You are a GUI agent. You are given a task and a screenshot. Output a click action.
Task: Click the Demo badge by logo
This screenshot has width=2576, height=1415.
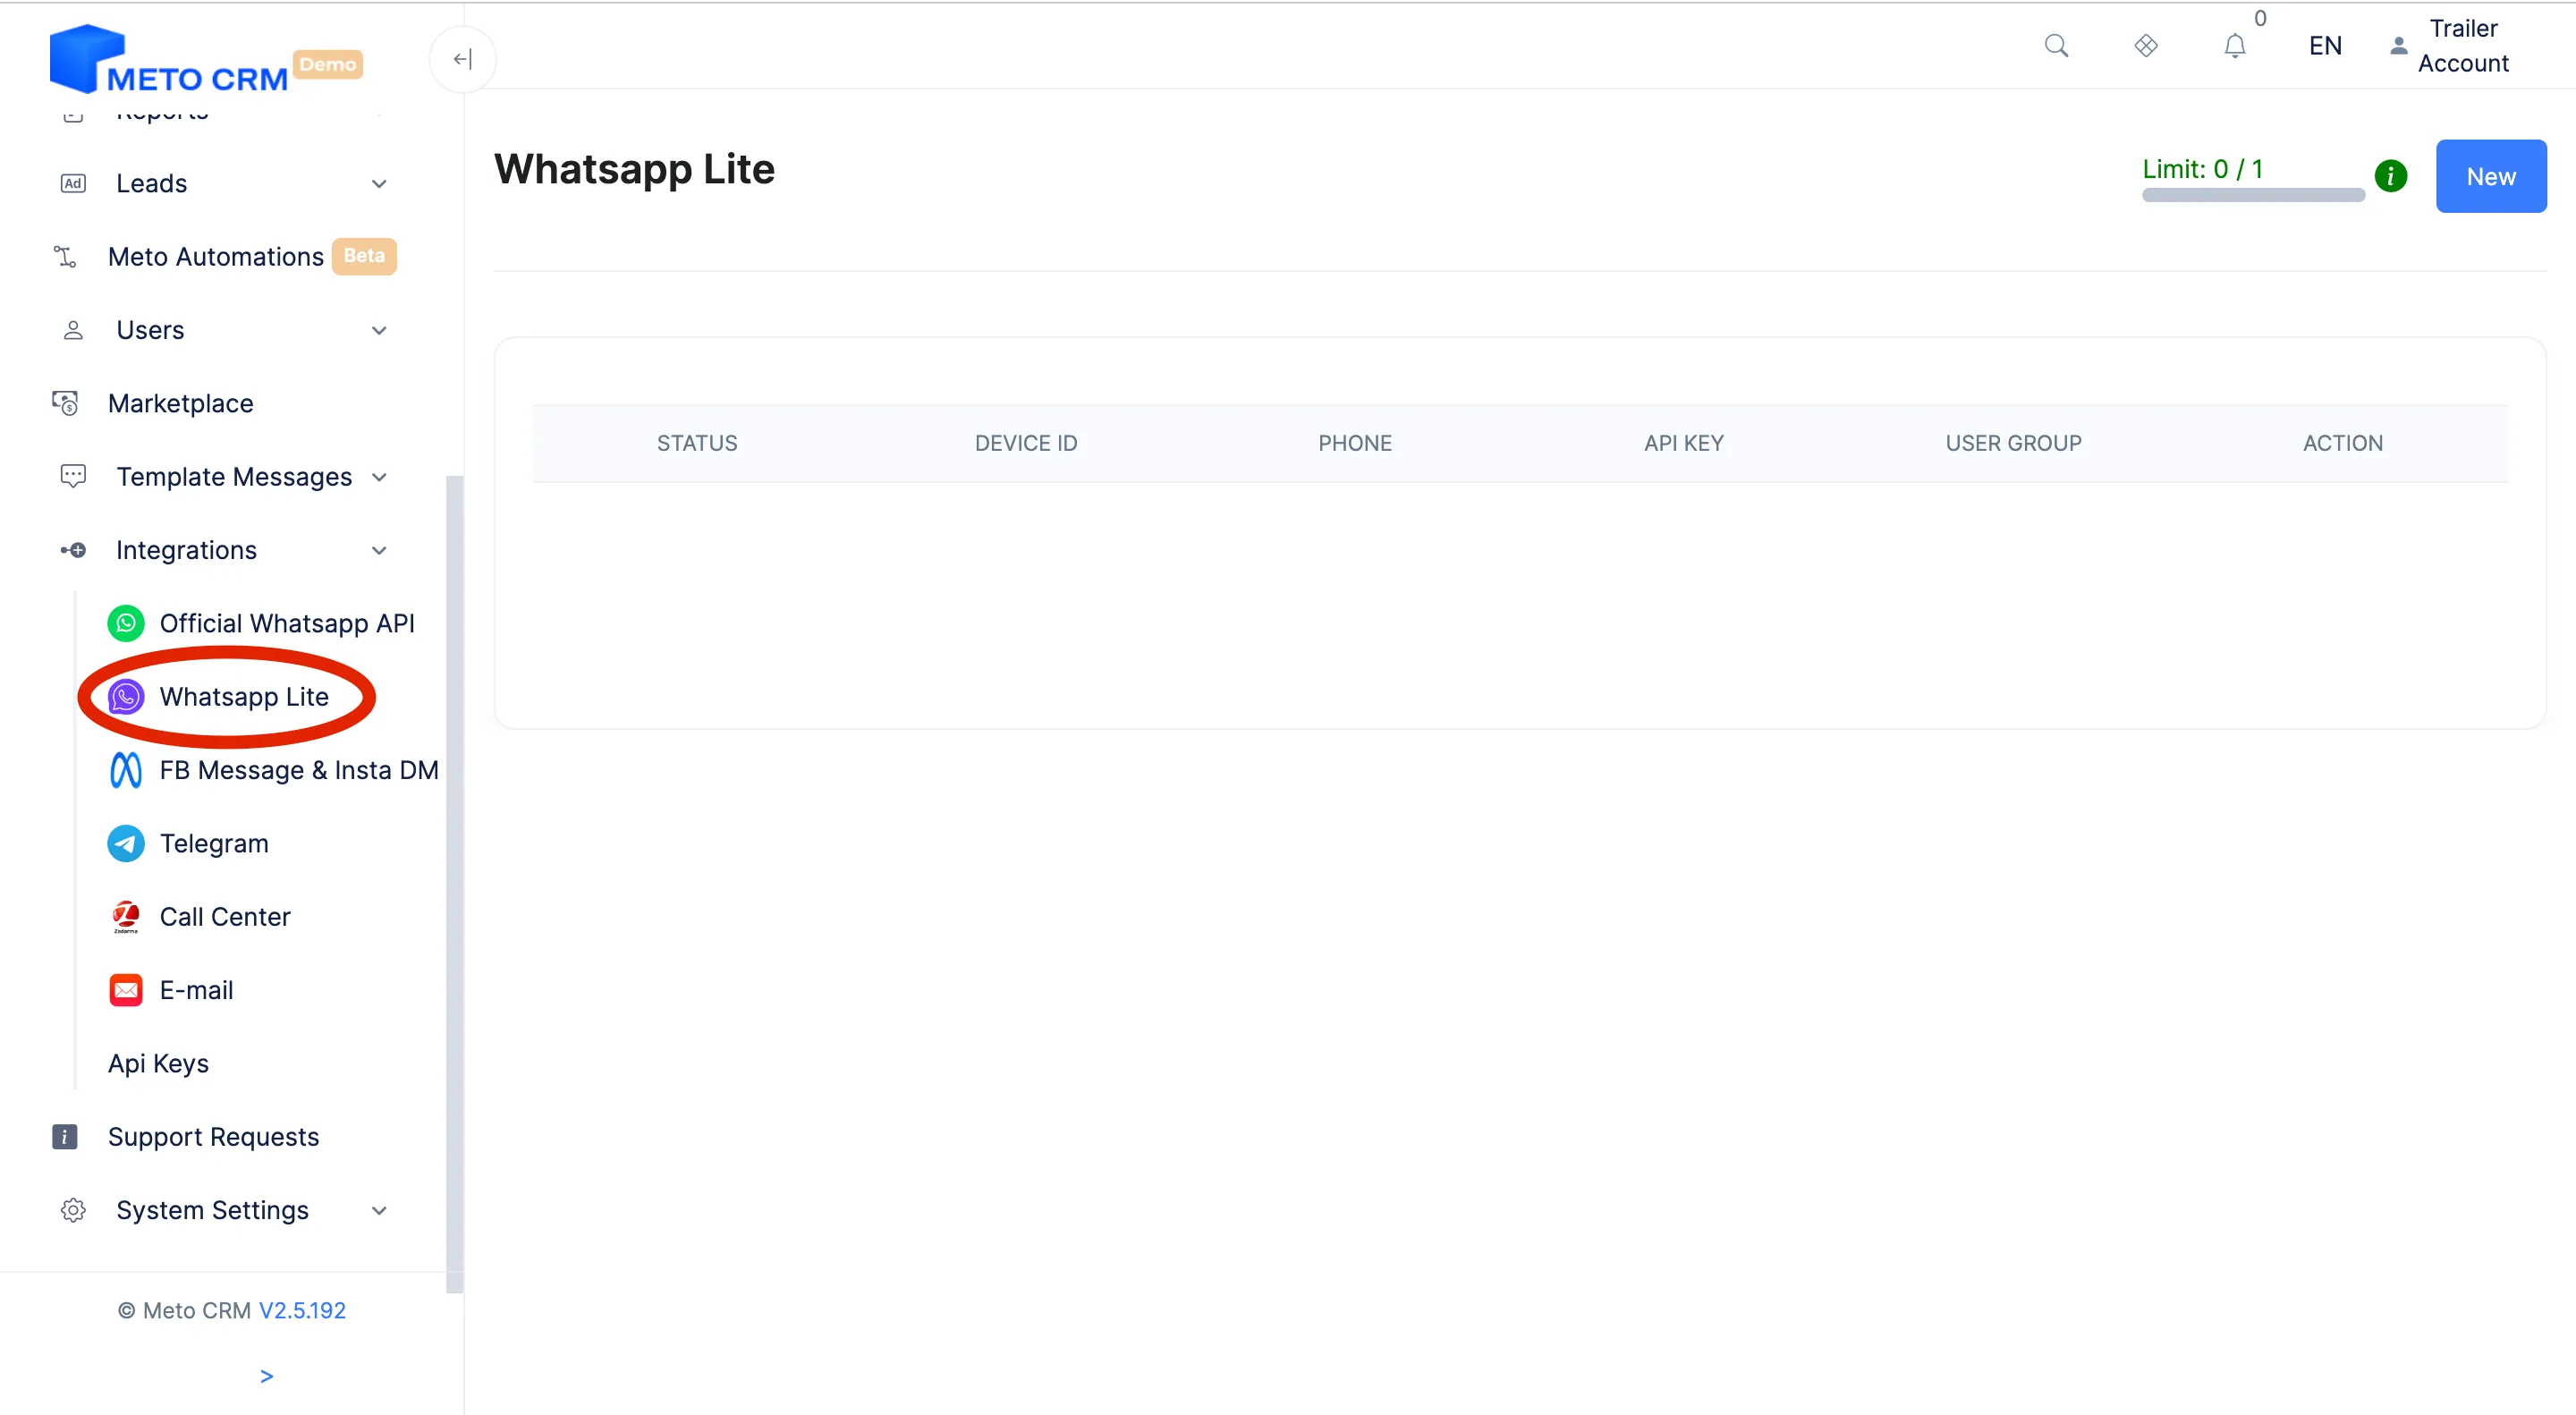click(x=328, y=64)
